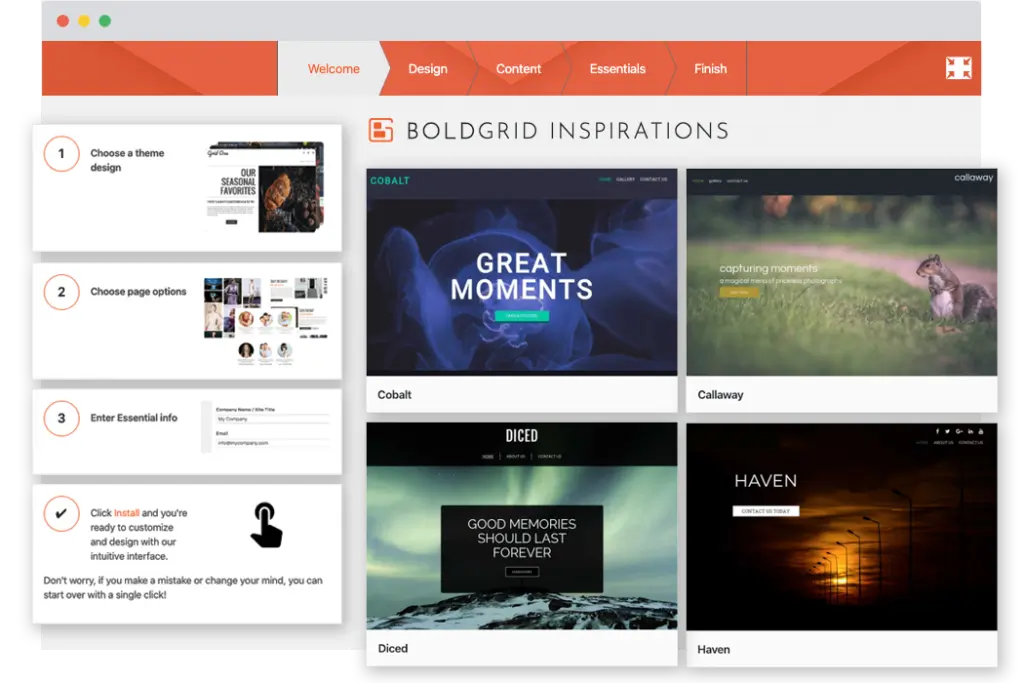Go to the Content step tab
The width and height of the screenshot is (1024, 683).
(518, 69)
